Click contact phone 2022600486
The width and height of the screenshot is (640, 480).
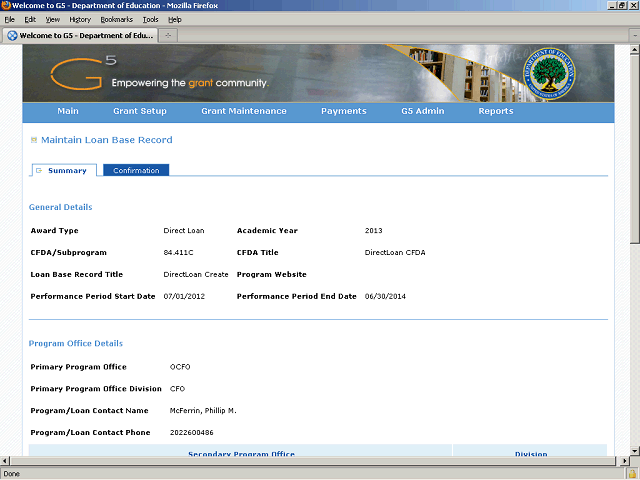[191, 433]
